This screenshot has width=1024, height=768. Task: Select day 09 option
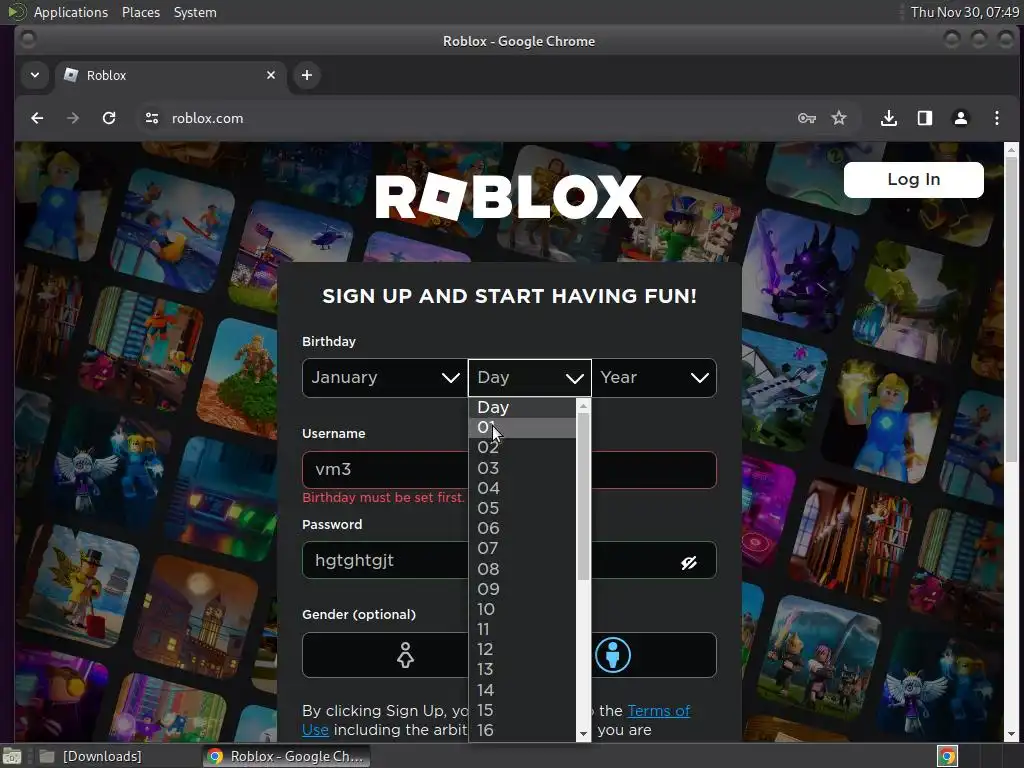522,589
